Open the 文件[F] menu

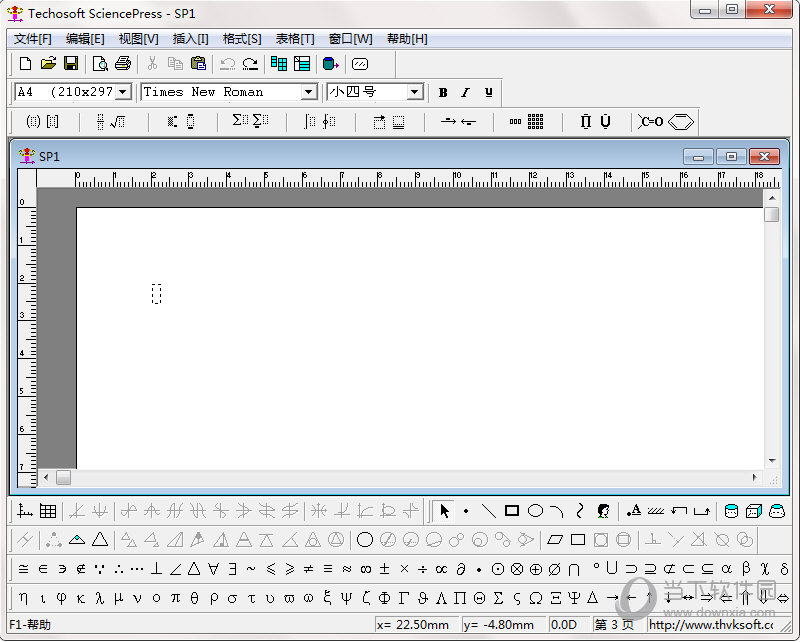(x=32, y=39)
